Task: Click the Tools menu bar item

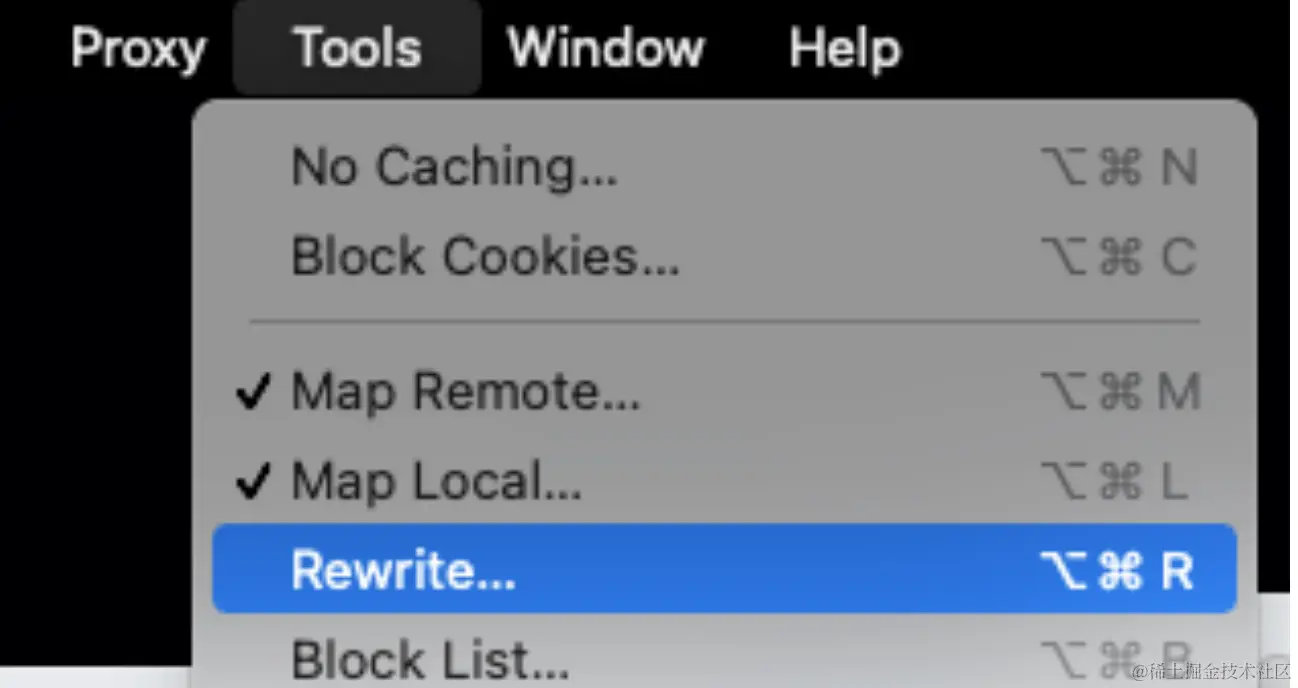Action: 357,48
